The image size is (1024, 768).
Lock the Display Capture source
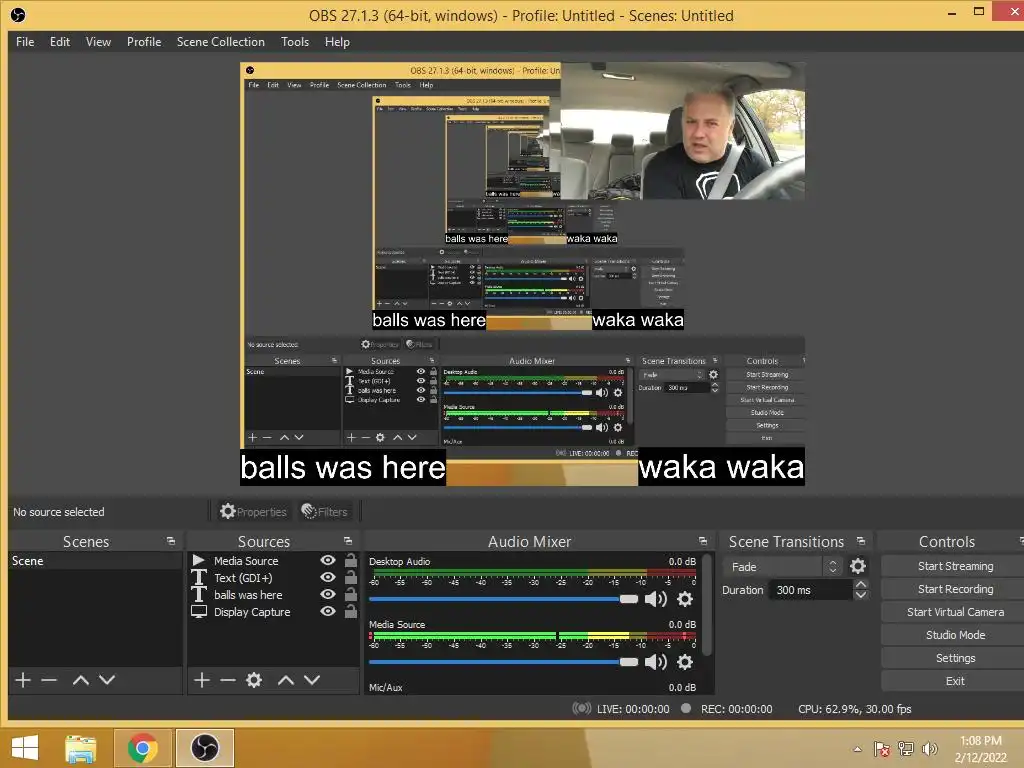point(351,611)
